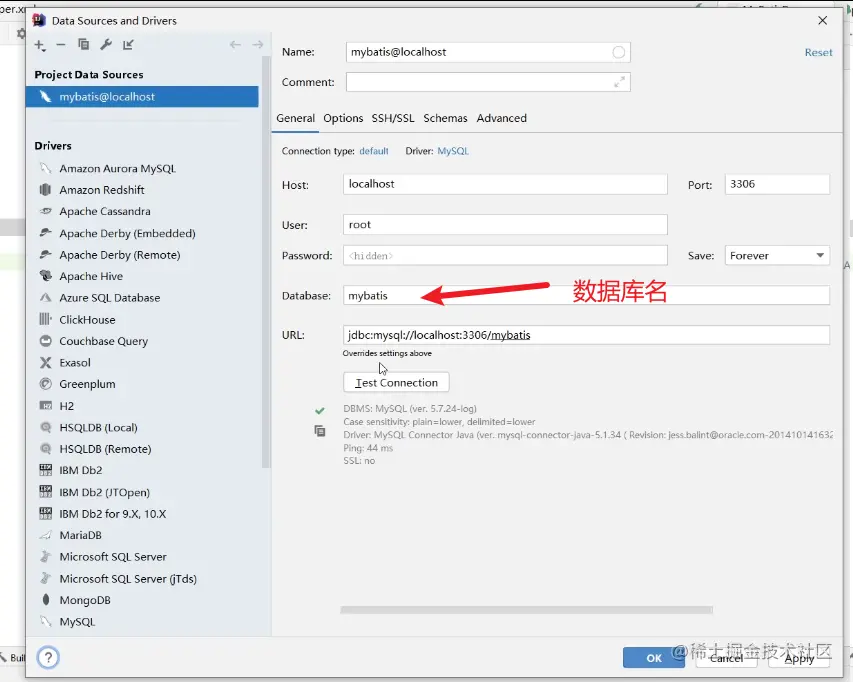
Task: Switch to the General tab
Action: coord(295,118)
